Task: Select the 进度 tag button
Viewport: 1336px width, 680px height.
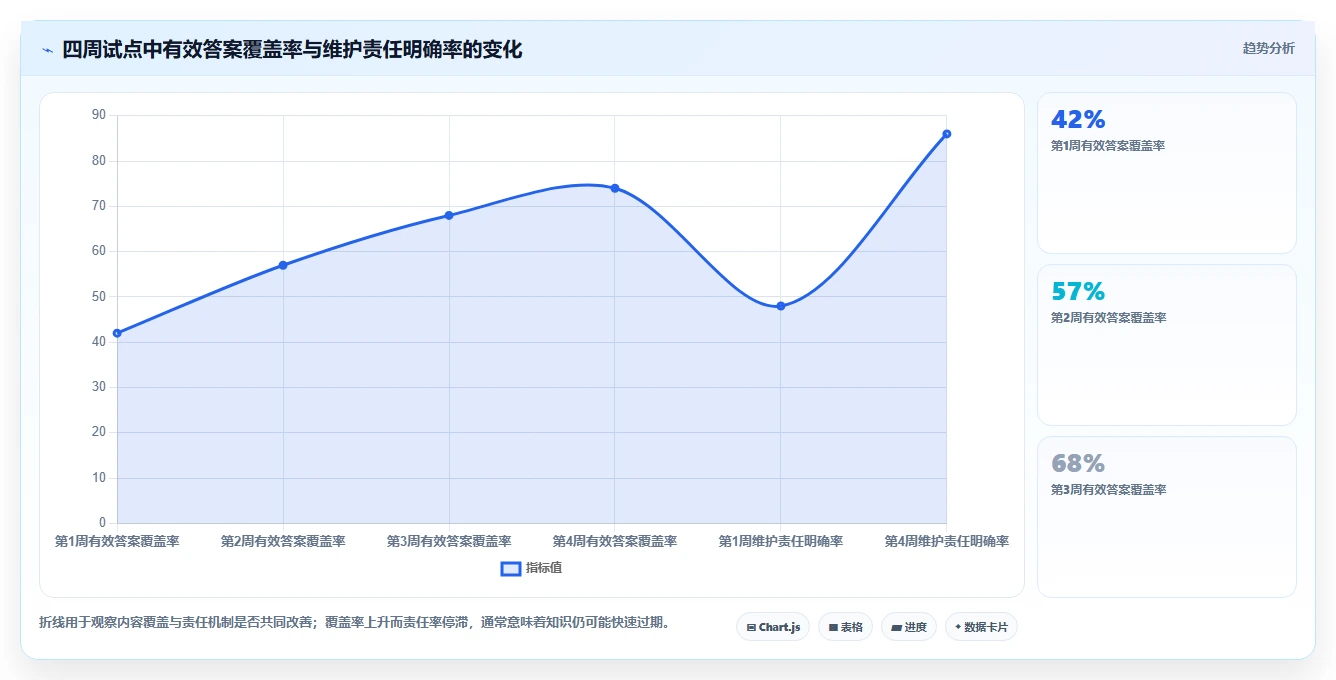Action: click(909, 627)
